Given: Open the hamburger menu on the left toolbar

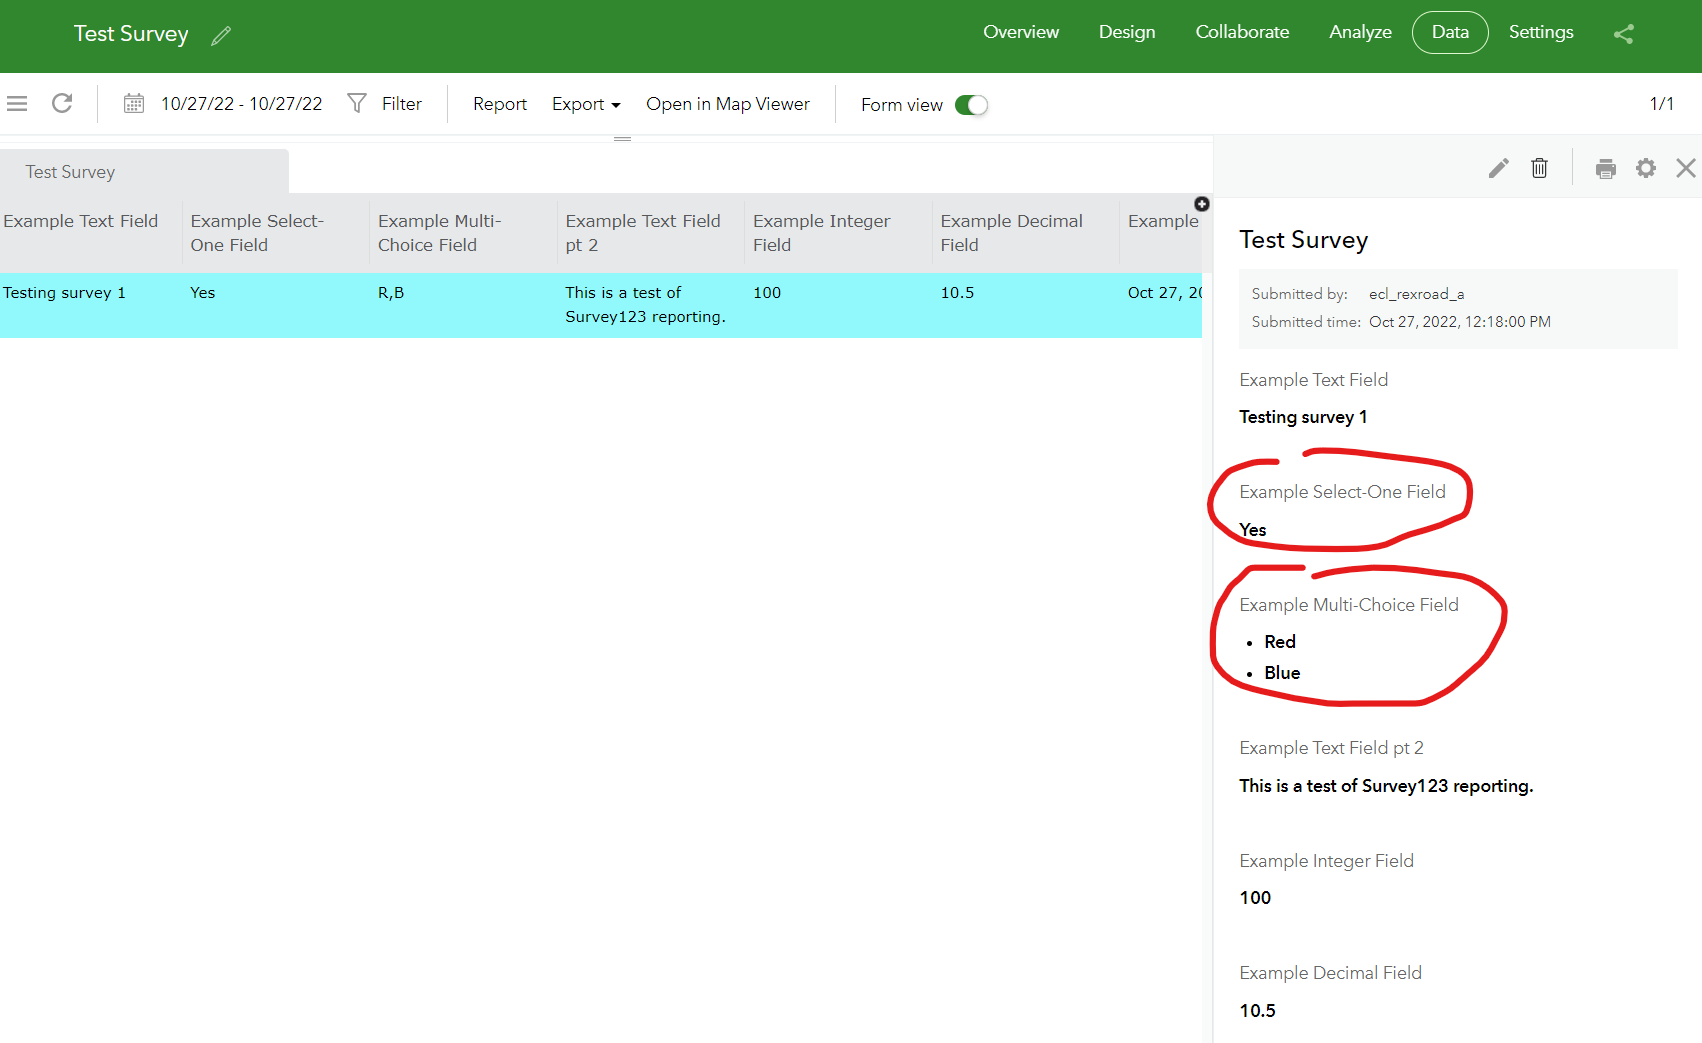Looking at the screenshot, I should [x=16, y=103].
